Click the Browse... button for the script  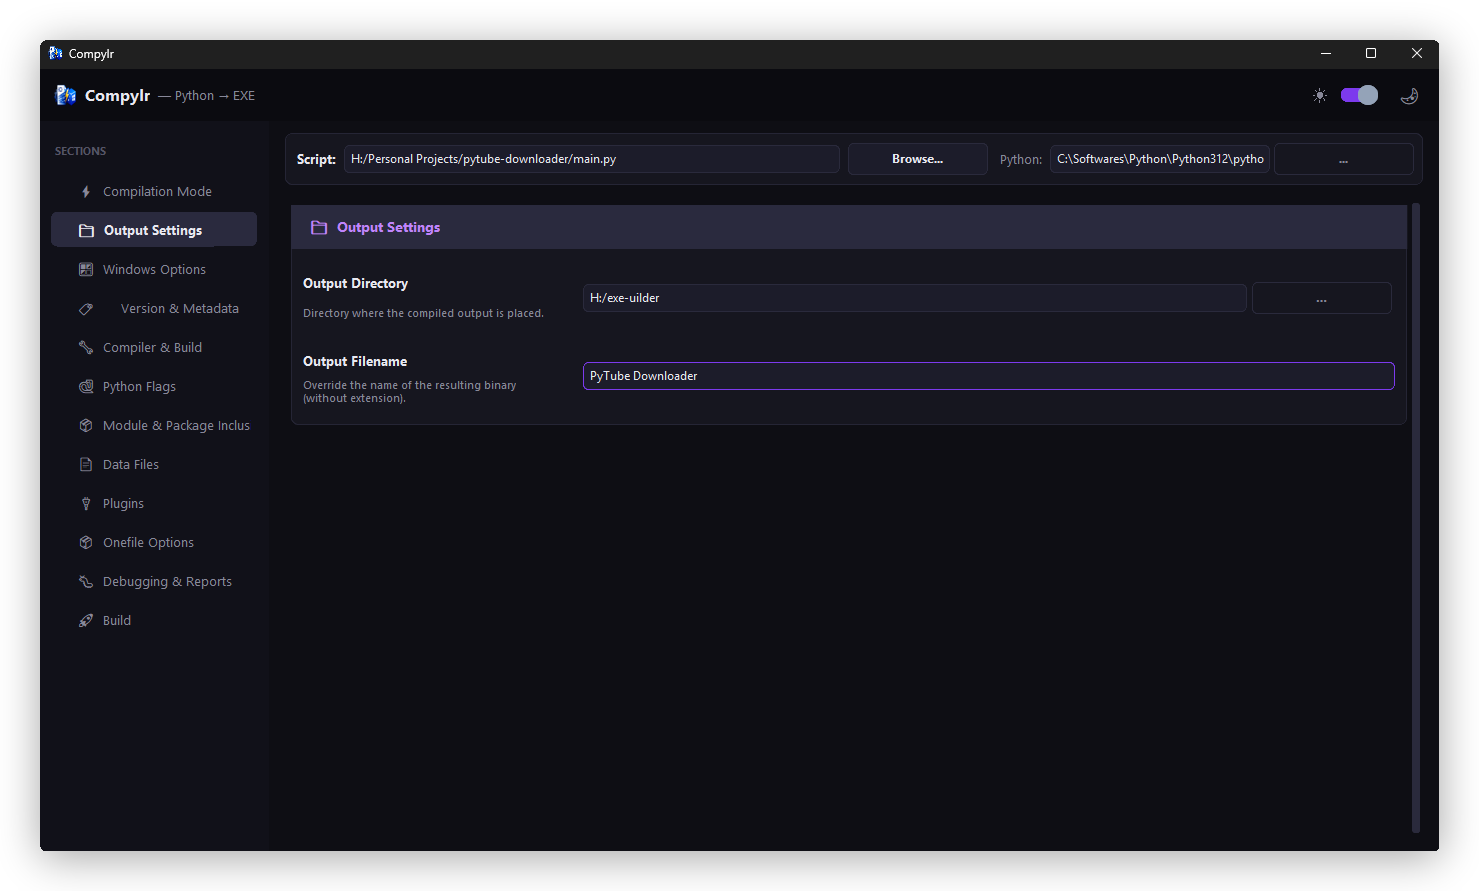pyautogui.click(x=918, y=159)
